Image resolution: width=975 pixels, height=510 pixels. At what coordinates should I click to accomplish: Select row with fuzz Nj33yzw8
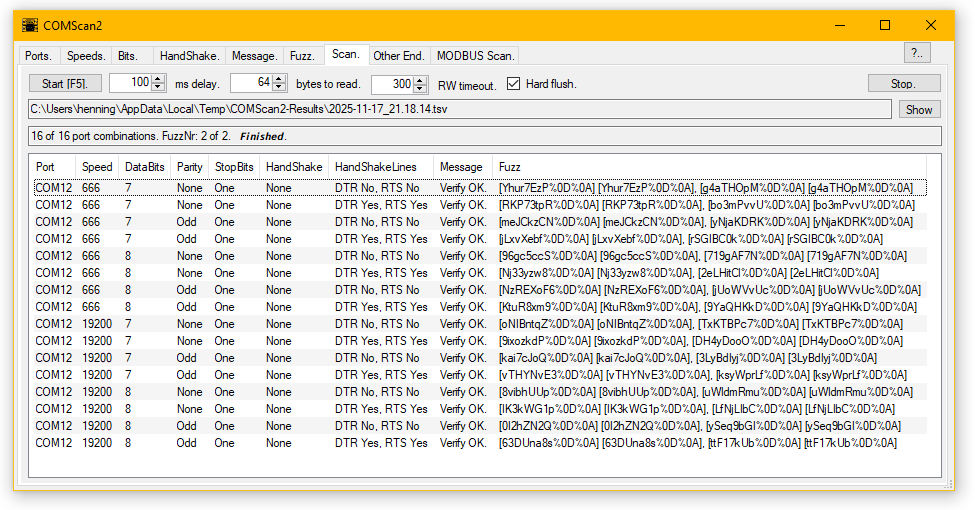point(480,273)
